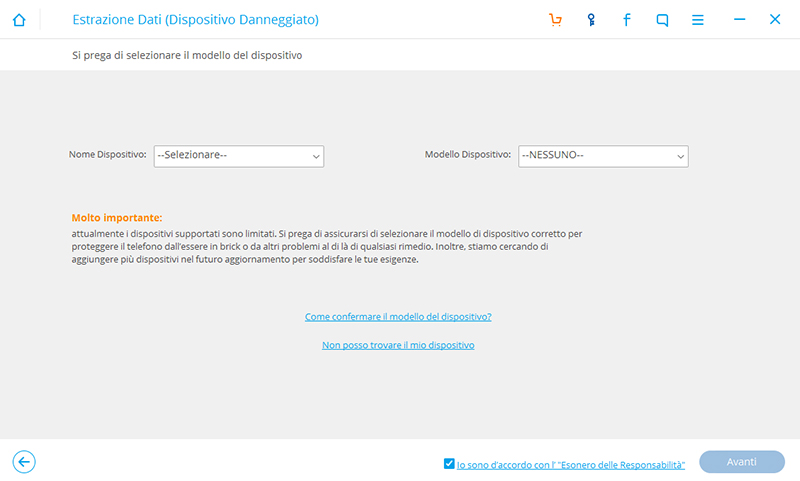Image resolution: width=800 pixels, height=481 pixels.
Task: Open the hamburger menu
Action: coord(697,20)
